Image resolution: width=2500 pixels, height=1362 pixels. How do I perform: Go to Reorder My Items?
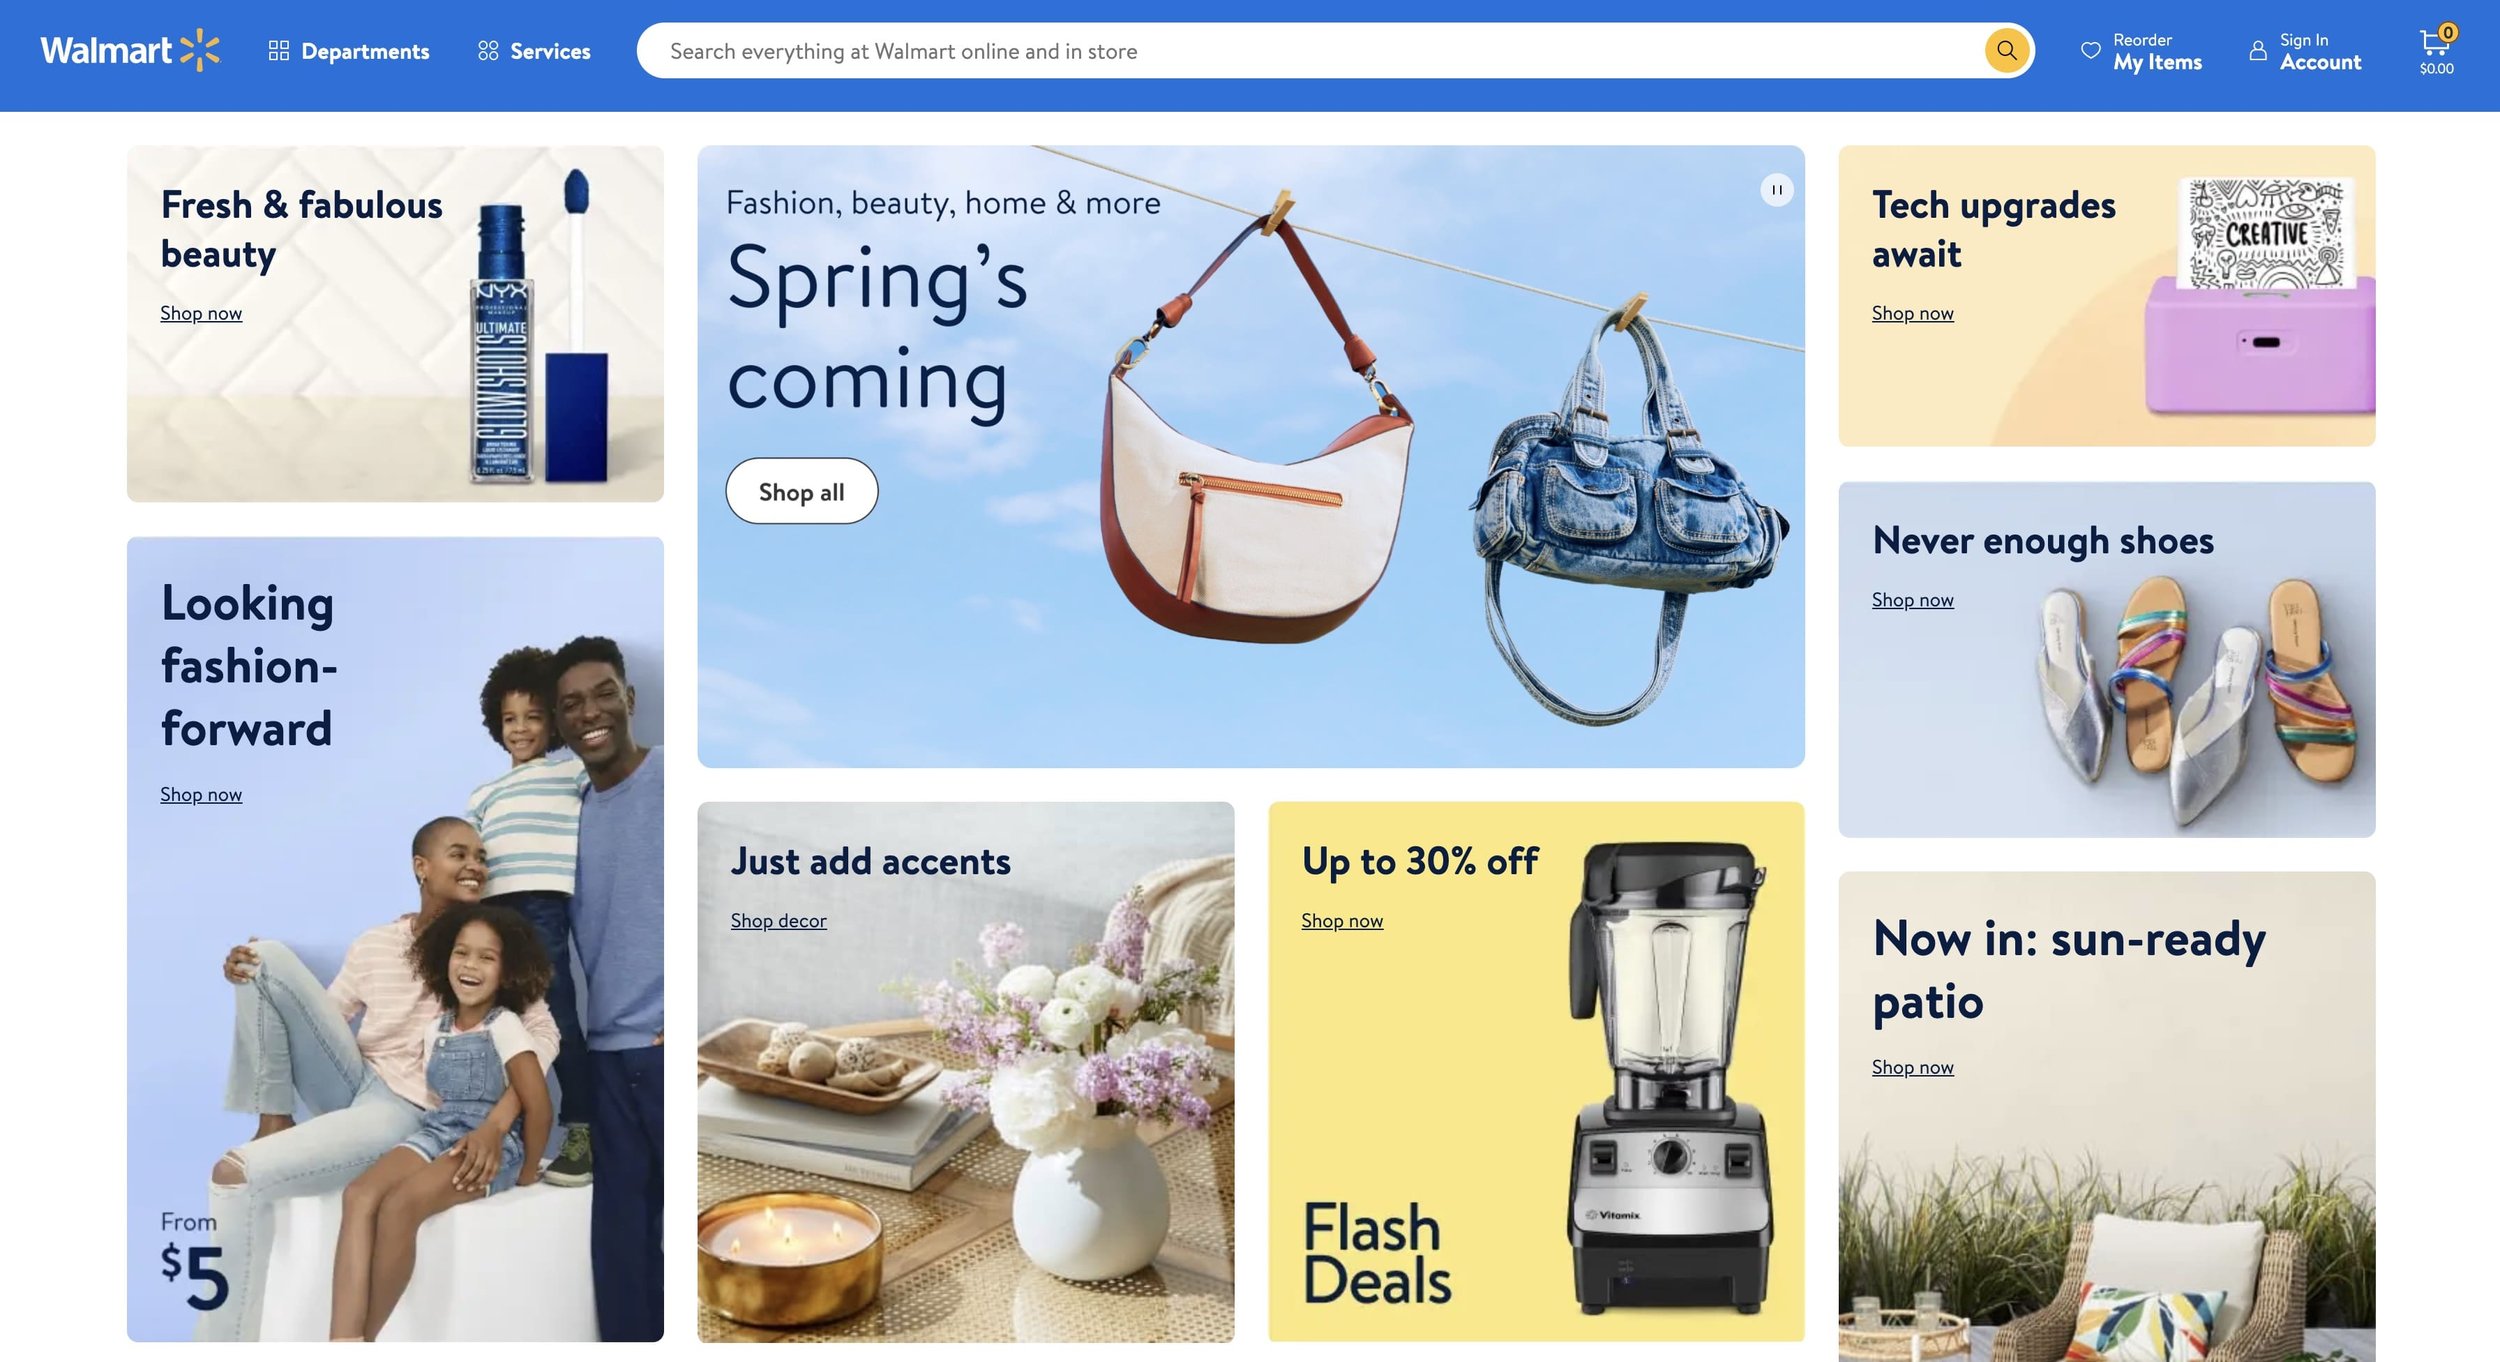pyautogui.click(x=2141, y=51)
